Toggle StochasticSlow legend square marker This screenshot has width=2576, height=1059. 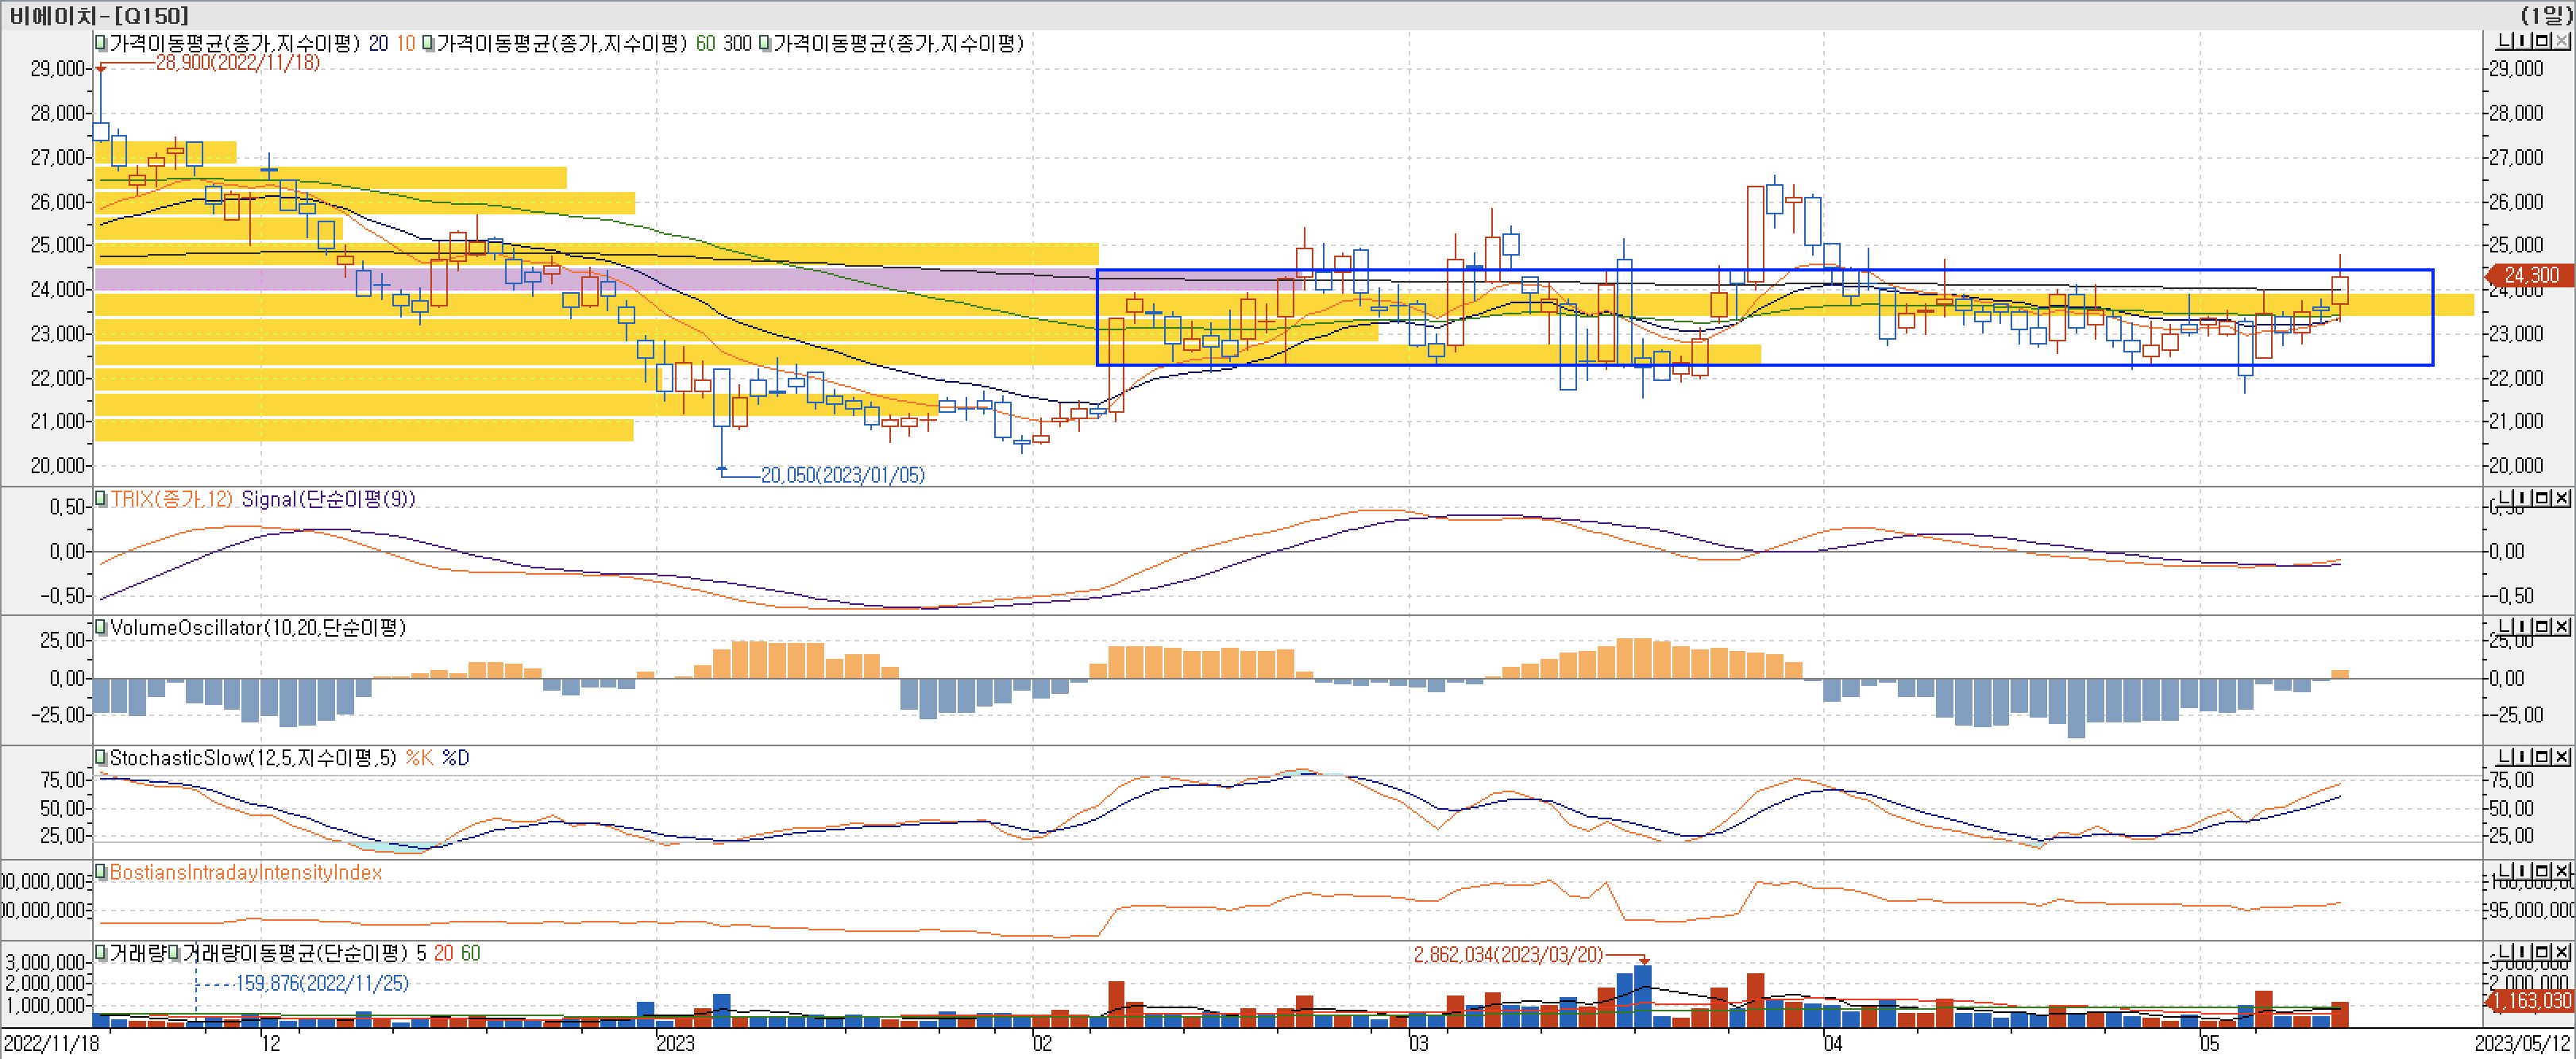[101, 757]
